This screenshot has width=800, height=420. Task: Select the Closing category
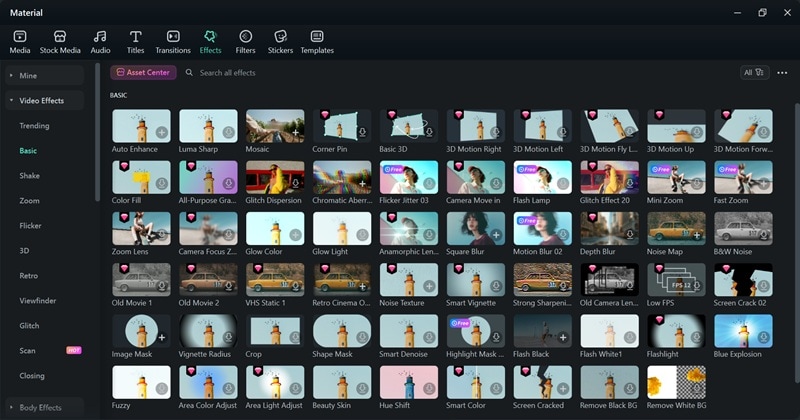pyautogui.click(x=32, y=376)
